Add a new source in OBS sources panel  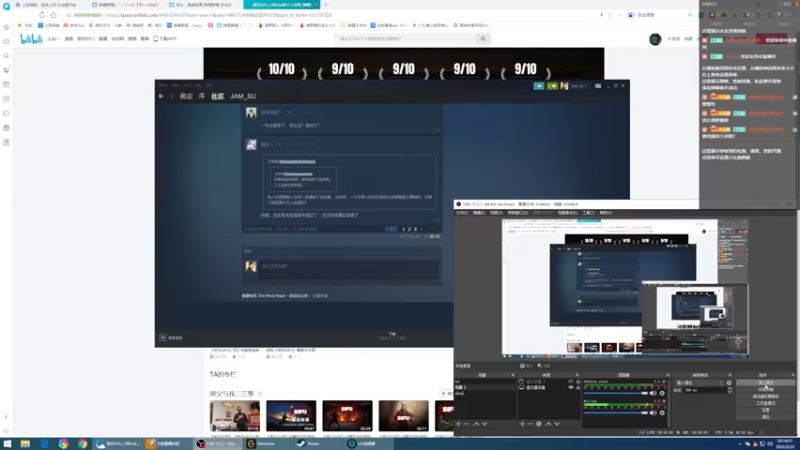coord(522,423)
